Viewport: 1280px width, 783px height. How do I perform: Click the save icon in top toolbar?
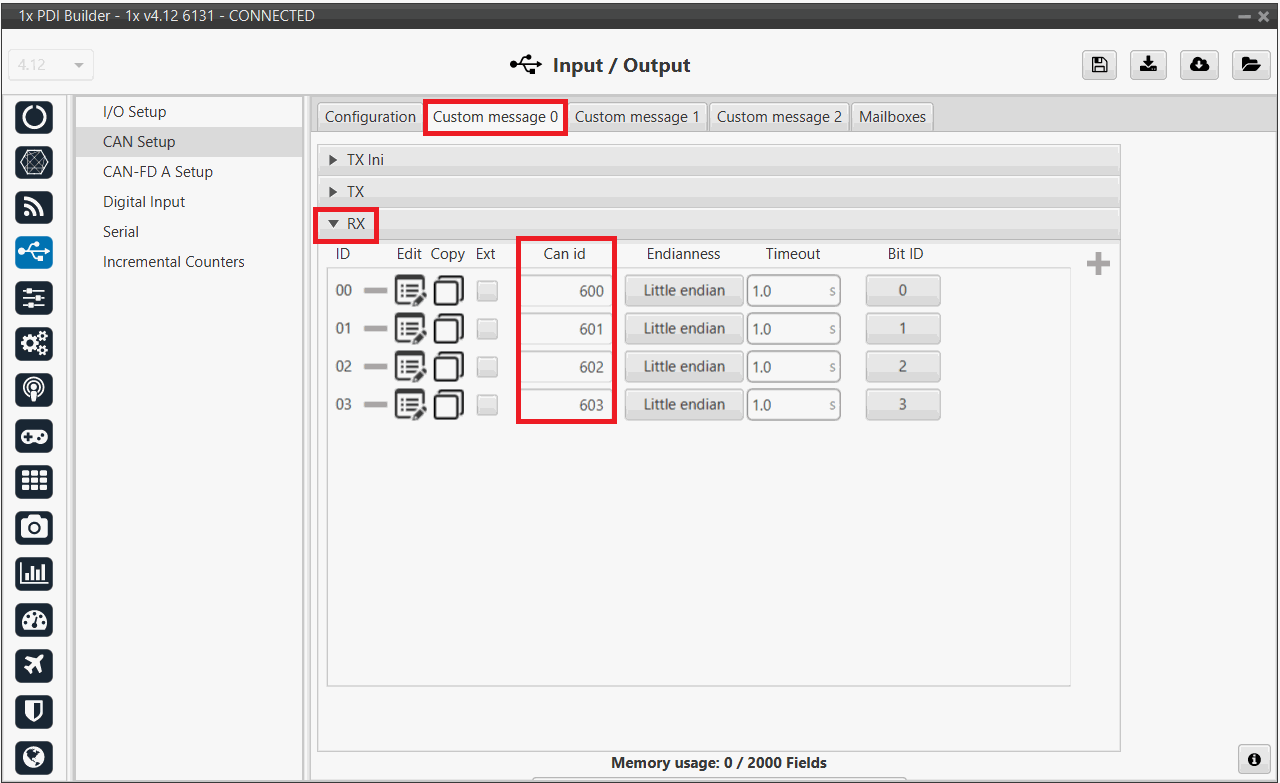[x=1099, y=65]
